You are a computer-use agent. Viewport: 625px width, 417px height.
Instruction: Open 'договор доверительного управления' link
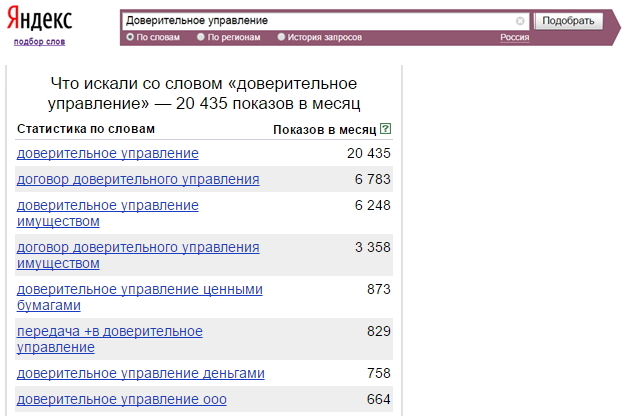138,179
